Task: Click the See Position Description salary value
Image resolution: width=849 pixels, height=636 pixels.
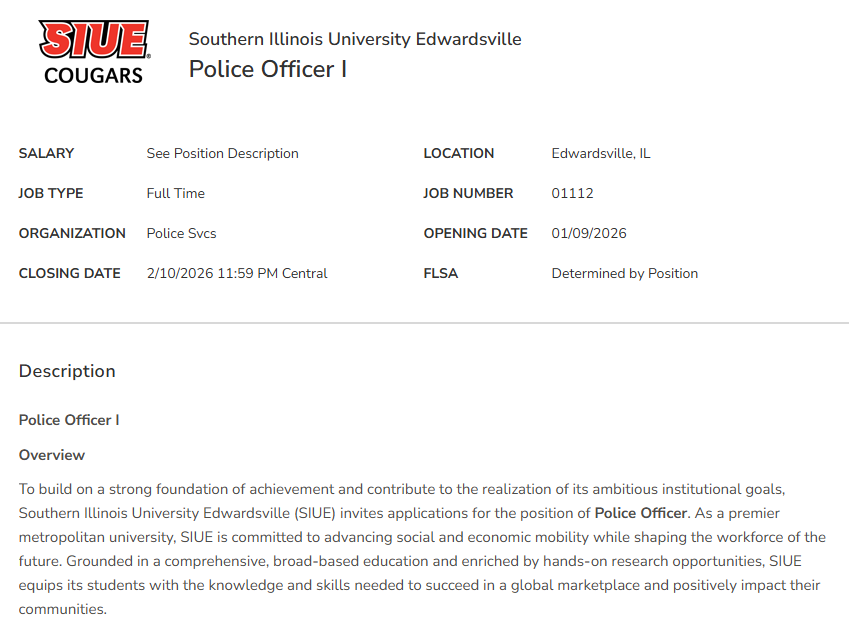Action: click(x=222, y=153)
